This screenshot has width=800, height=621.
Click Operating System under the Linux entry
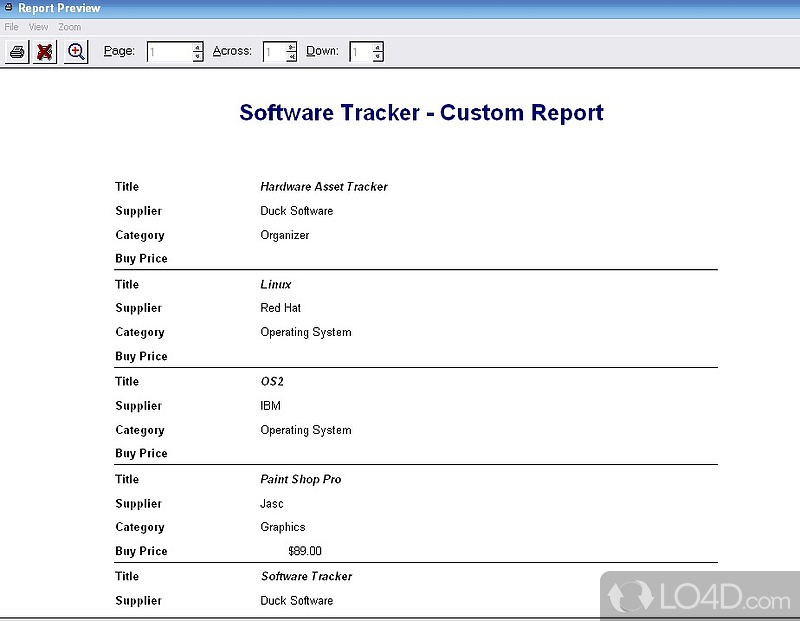[306, 332]
